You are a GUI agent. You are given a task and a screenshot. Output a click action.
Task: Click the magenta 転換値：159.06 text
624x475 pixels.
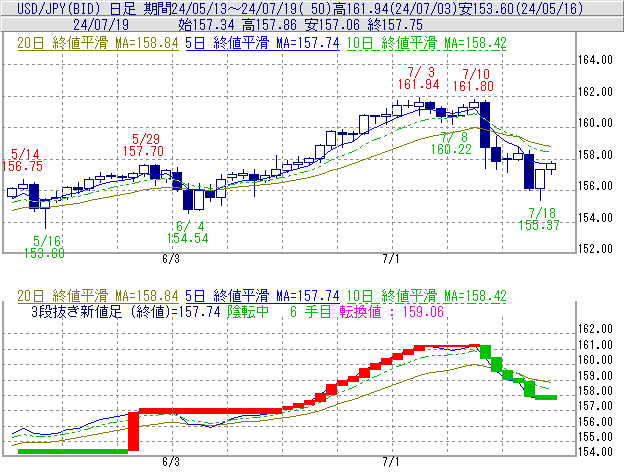pos(392,312)
